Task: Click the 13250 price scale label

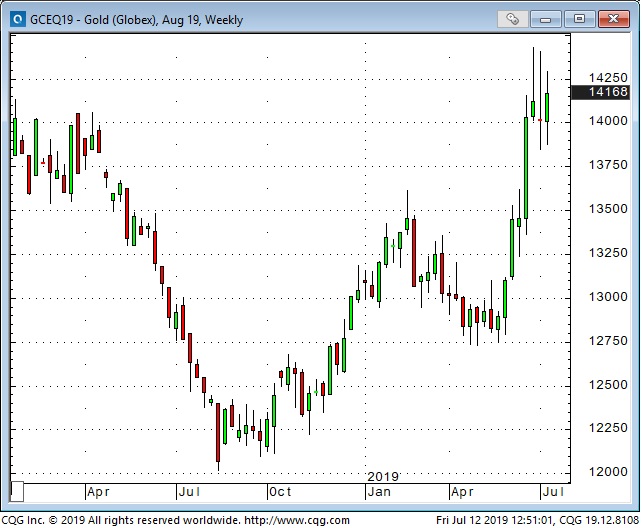Action: click(x=608, y=253)
